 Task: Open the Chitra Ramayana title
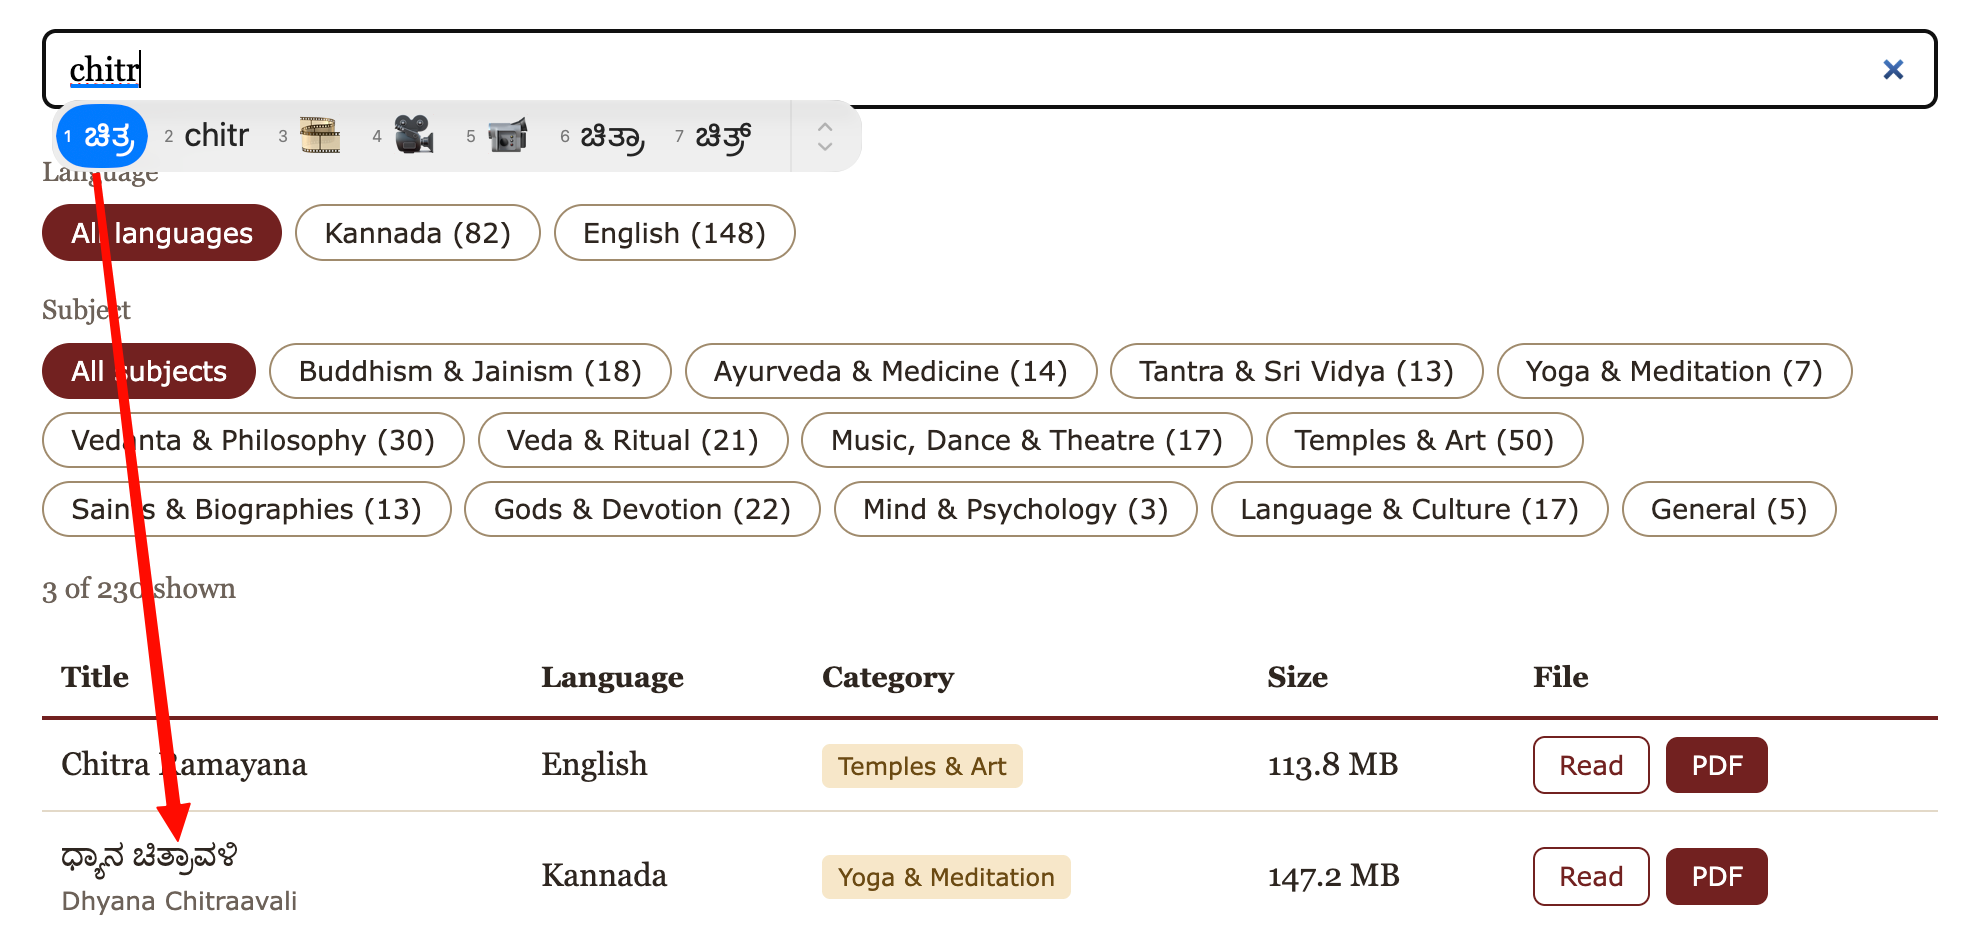pos(184,764)
